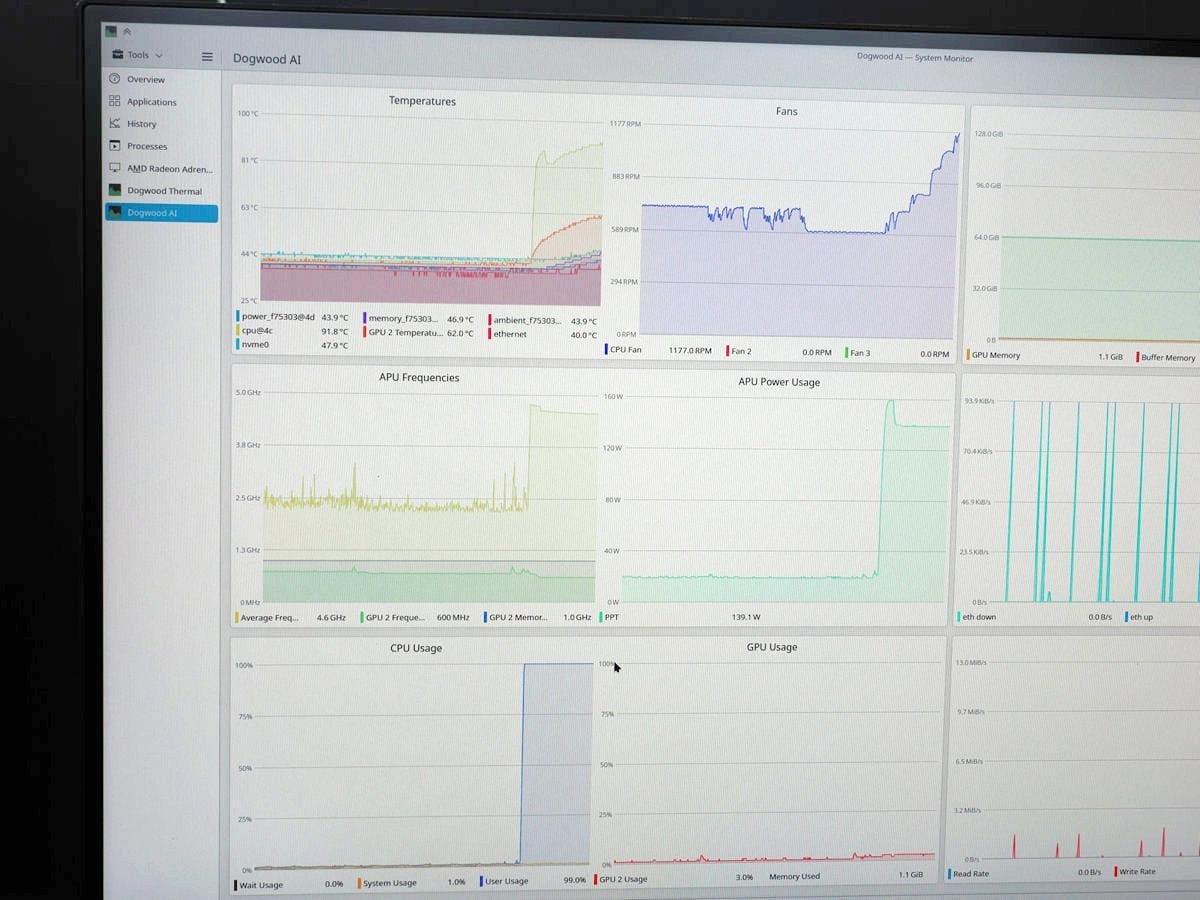
Task: Click the User Usage value 99.0%
Action: coord(574,881)
